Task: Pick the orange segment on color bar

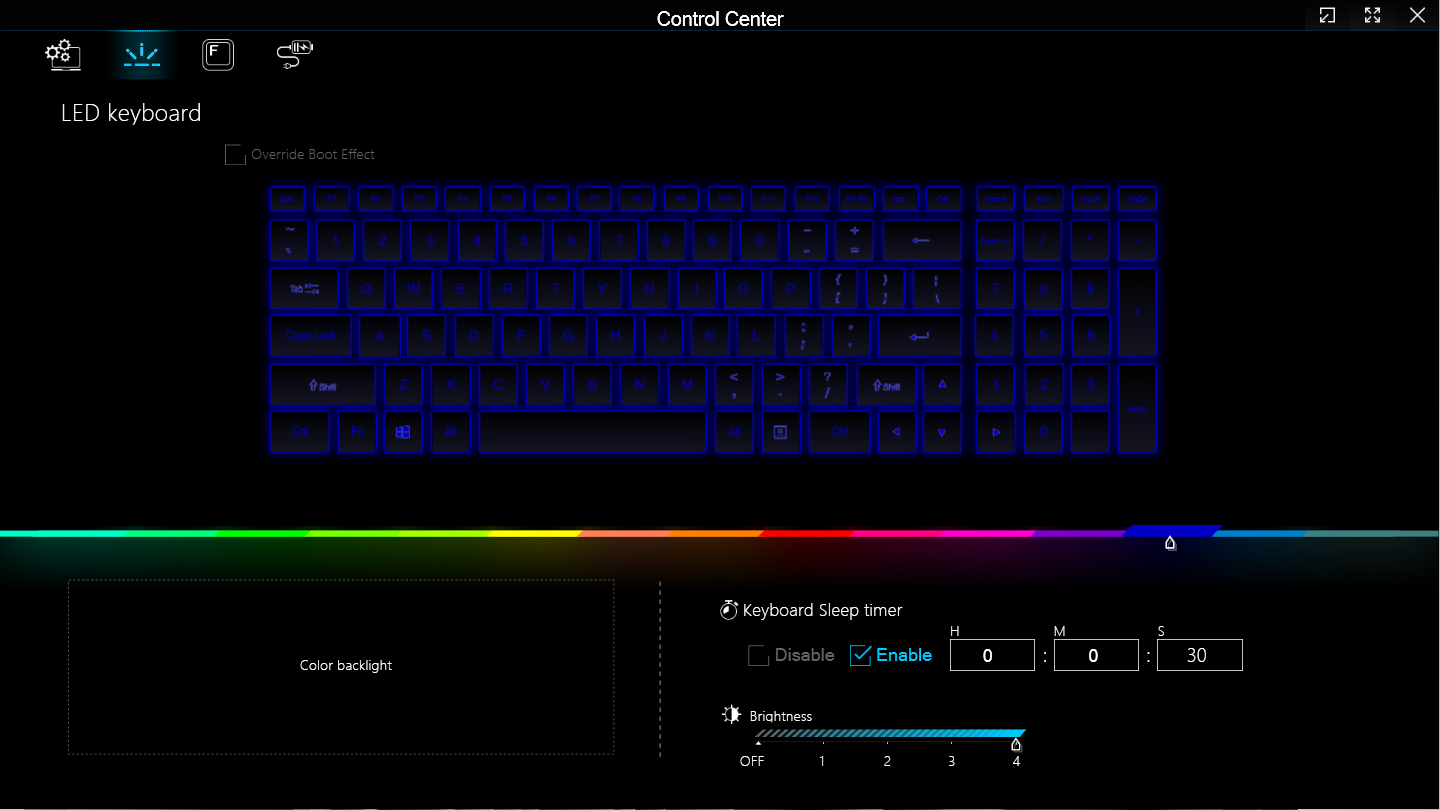Action: (x=715, y=533)
